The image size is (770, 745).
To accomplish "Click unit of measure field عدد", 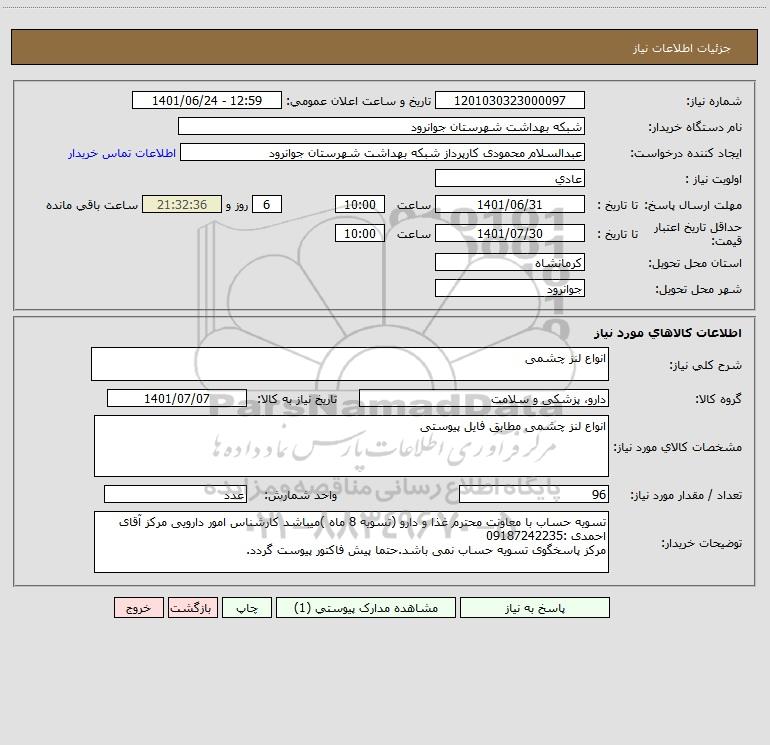I will click(175, 494).
